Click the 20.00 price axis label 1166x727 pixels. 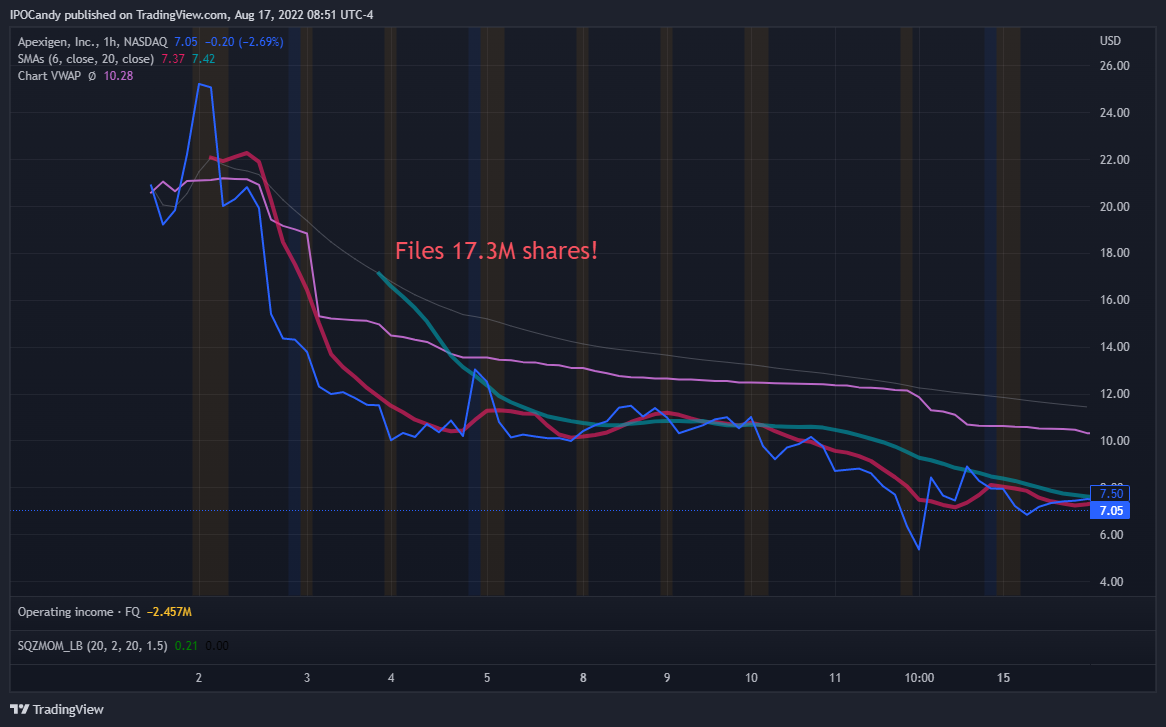(1115, 206)
